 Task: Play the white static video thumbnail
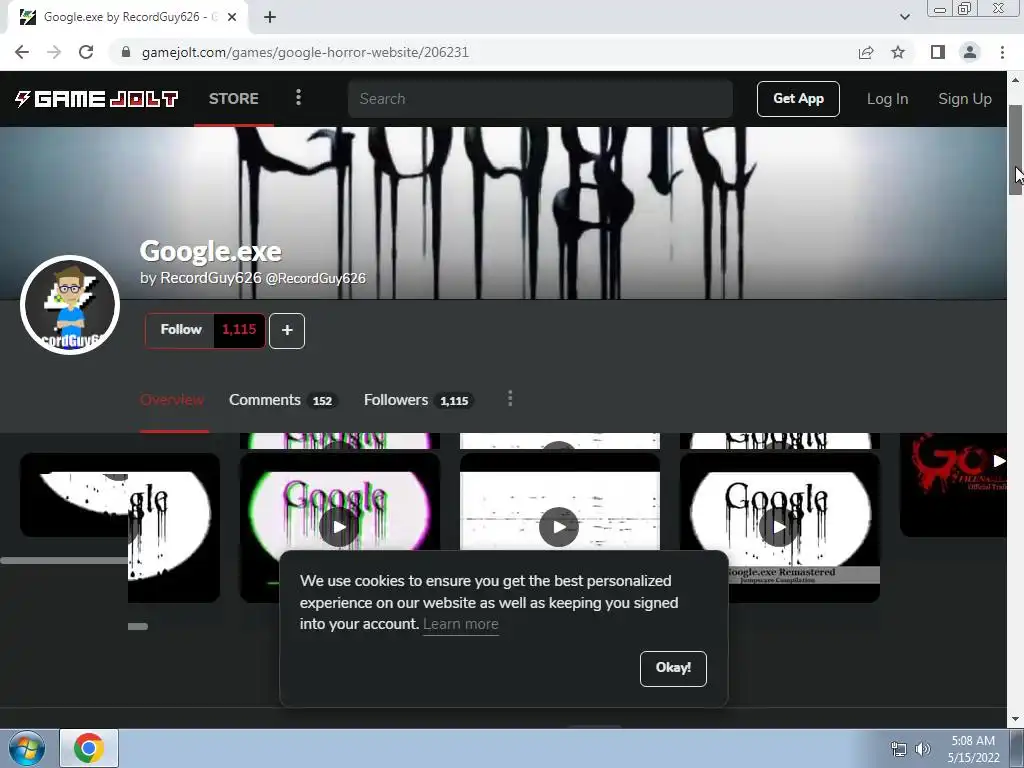pos(559,526)
